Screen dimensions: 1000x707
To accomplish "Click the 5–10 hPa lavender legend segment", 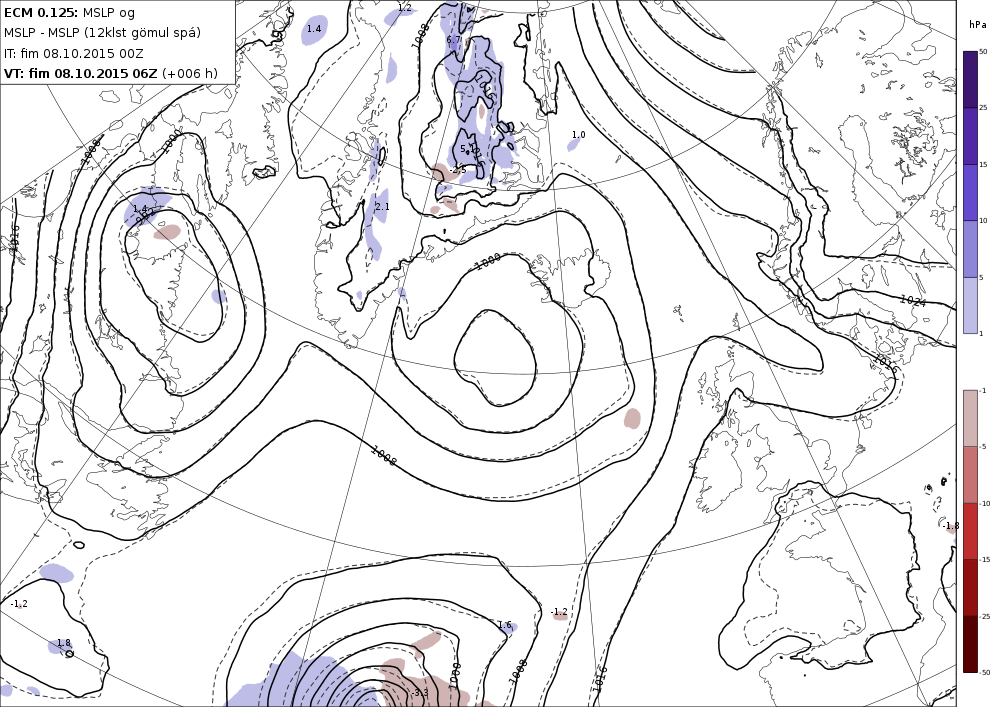I will click(x=970, y=249).
